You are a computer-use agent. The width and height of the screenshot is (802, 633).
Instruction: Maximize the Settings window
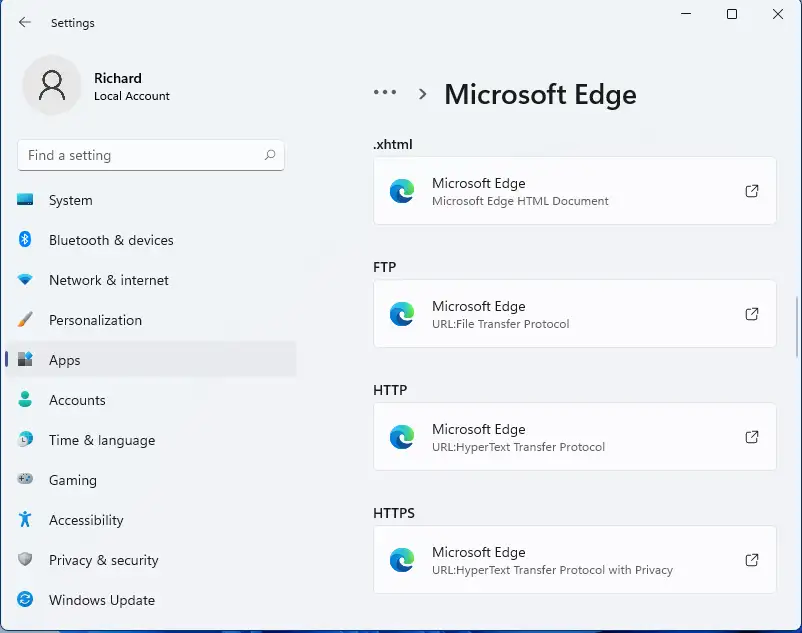732,14
